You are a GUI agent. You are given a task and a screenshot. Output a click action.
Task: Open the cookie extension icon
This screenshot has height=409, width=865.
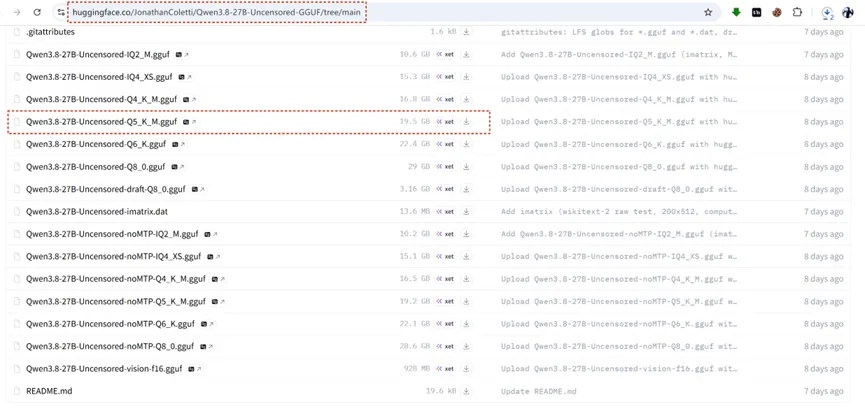coord(777,12)
